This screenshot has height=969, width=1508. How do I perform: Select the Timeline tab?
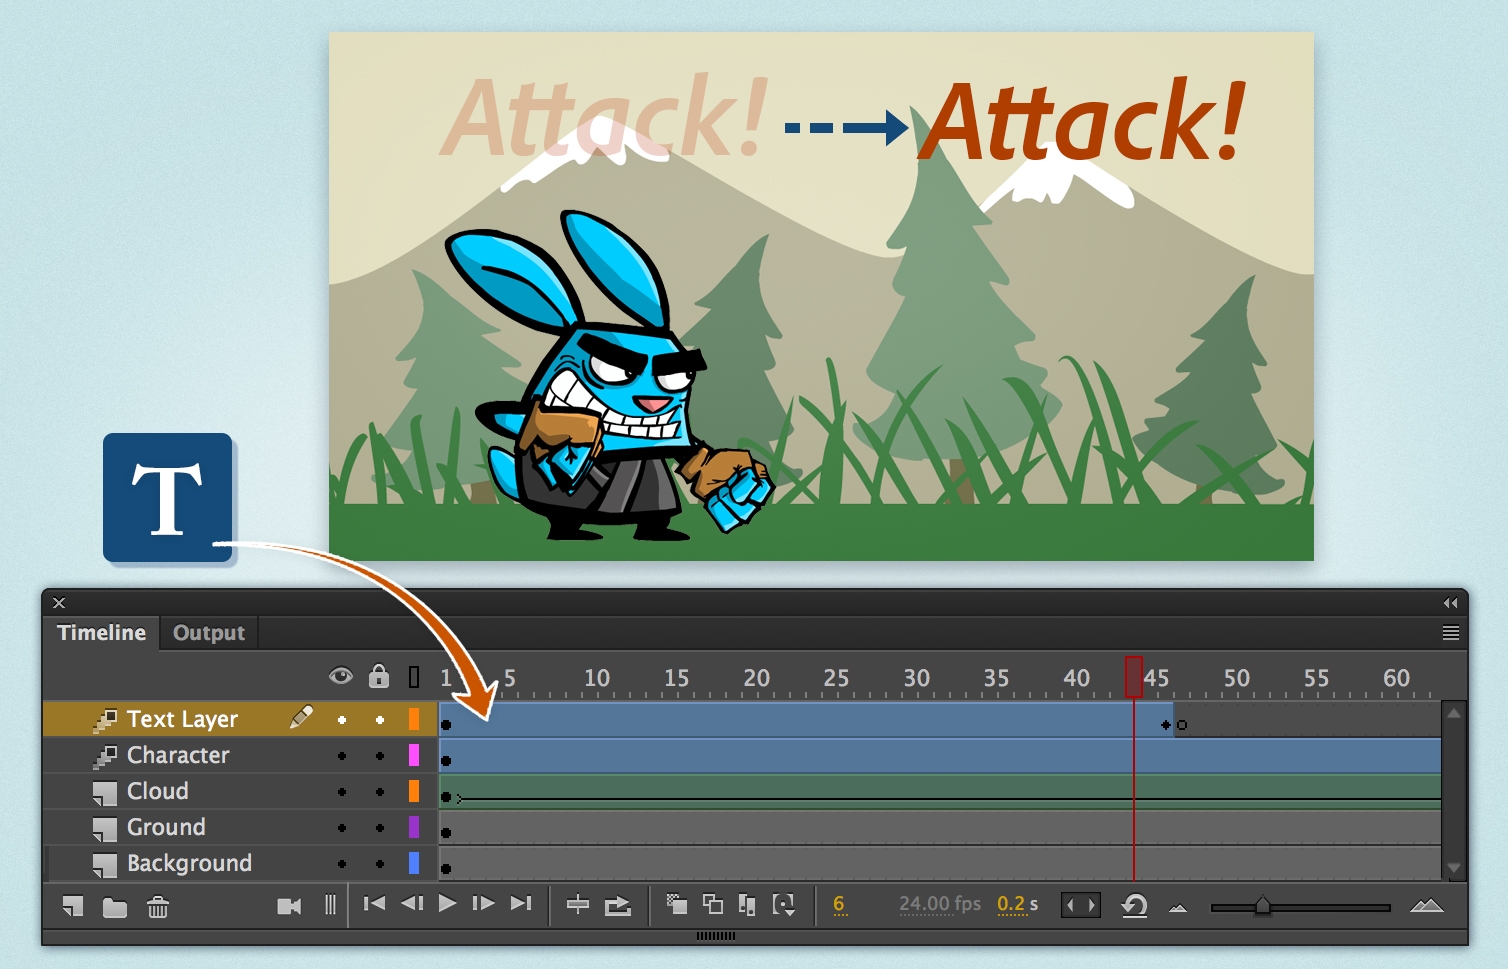click(101, 632)
